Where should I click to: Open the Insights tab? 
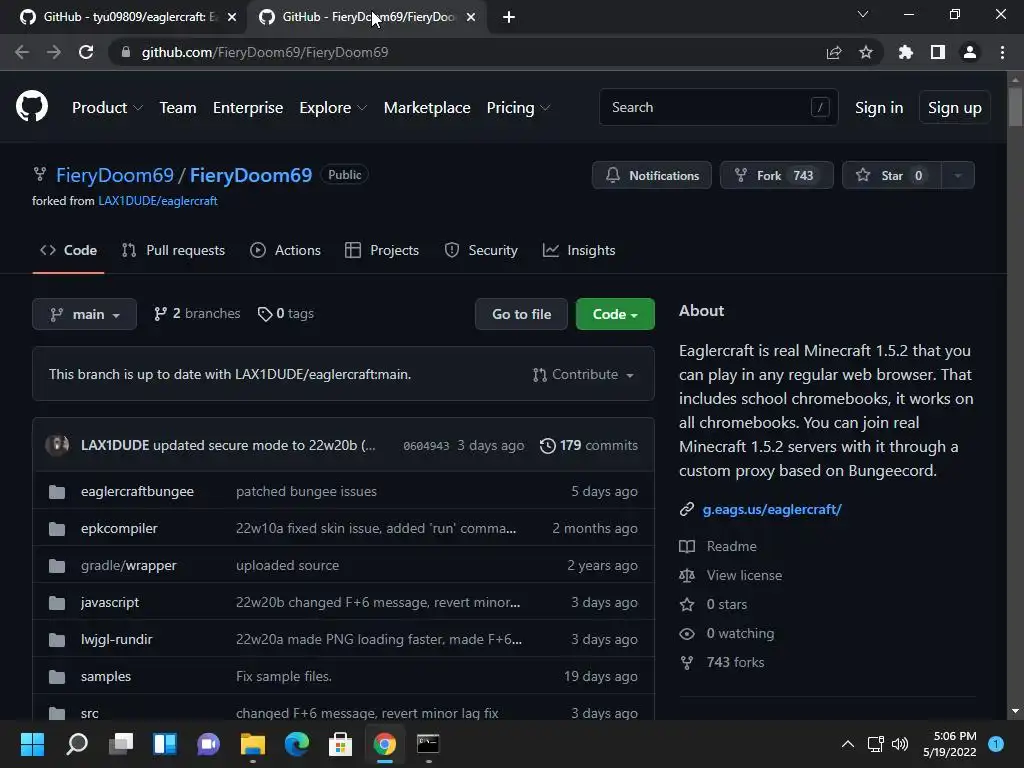tap(579, 250)
